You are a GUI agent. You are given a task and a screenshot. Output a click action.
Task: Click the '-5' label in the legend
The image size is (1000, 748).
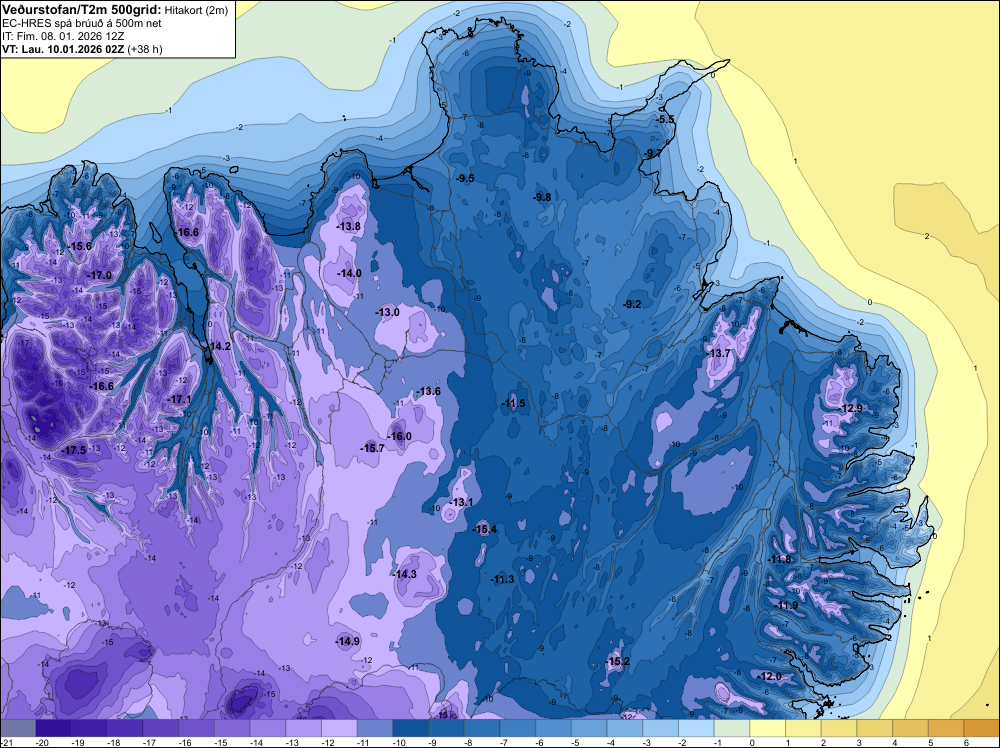tap(575, 743)
